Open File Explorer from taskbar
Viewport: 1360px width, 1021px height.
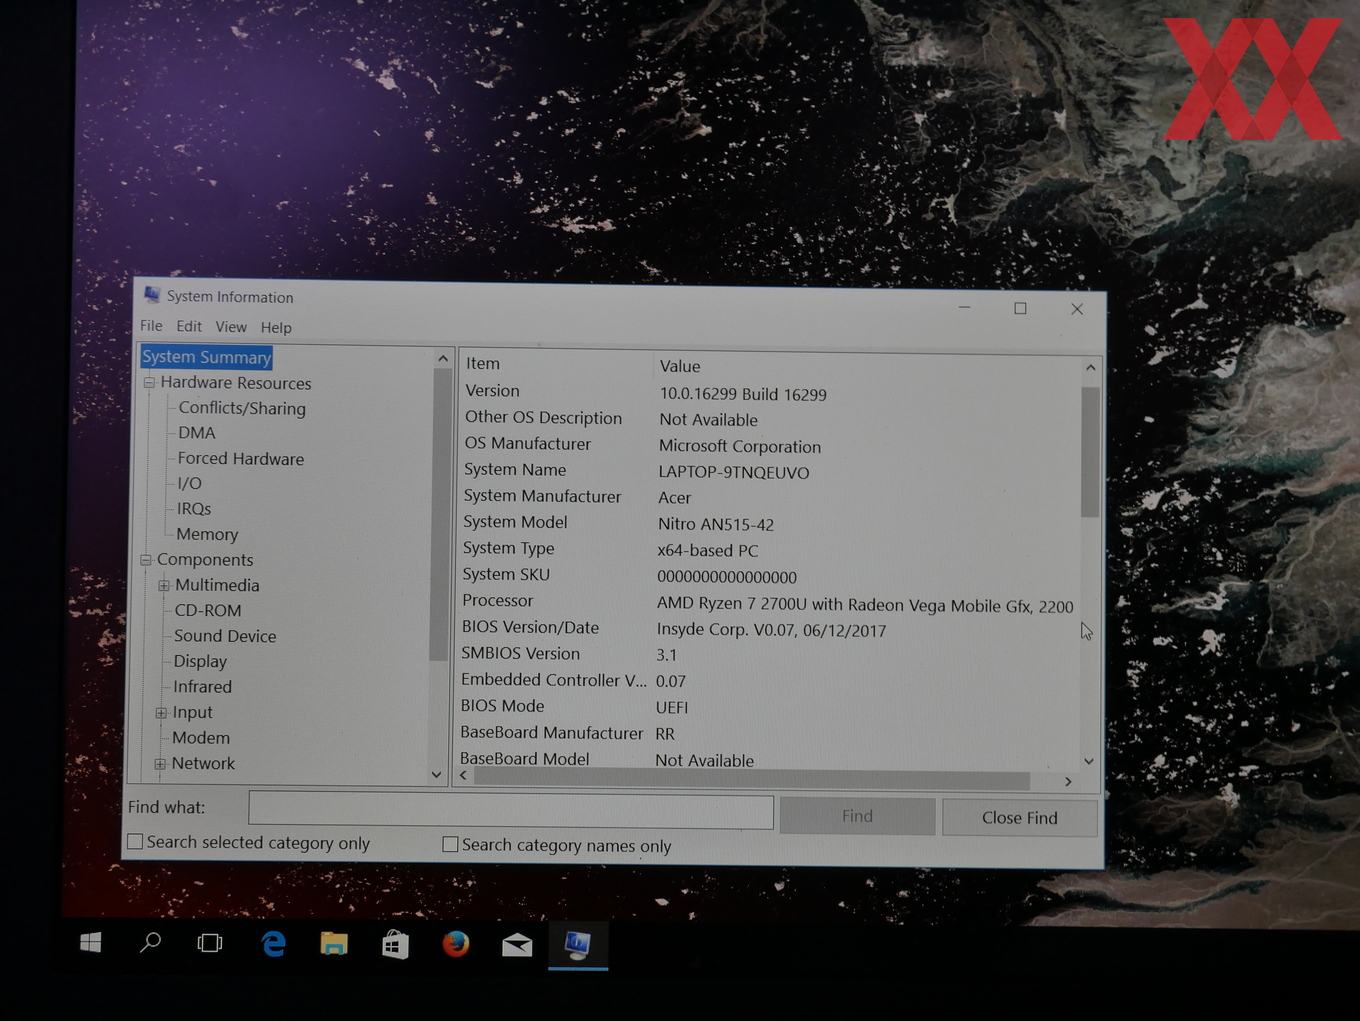(334, 944)
